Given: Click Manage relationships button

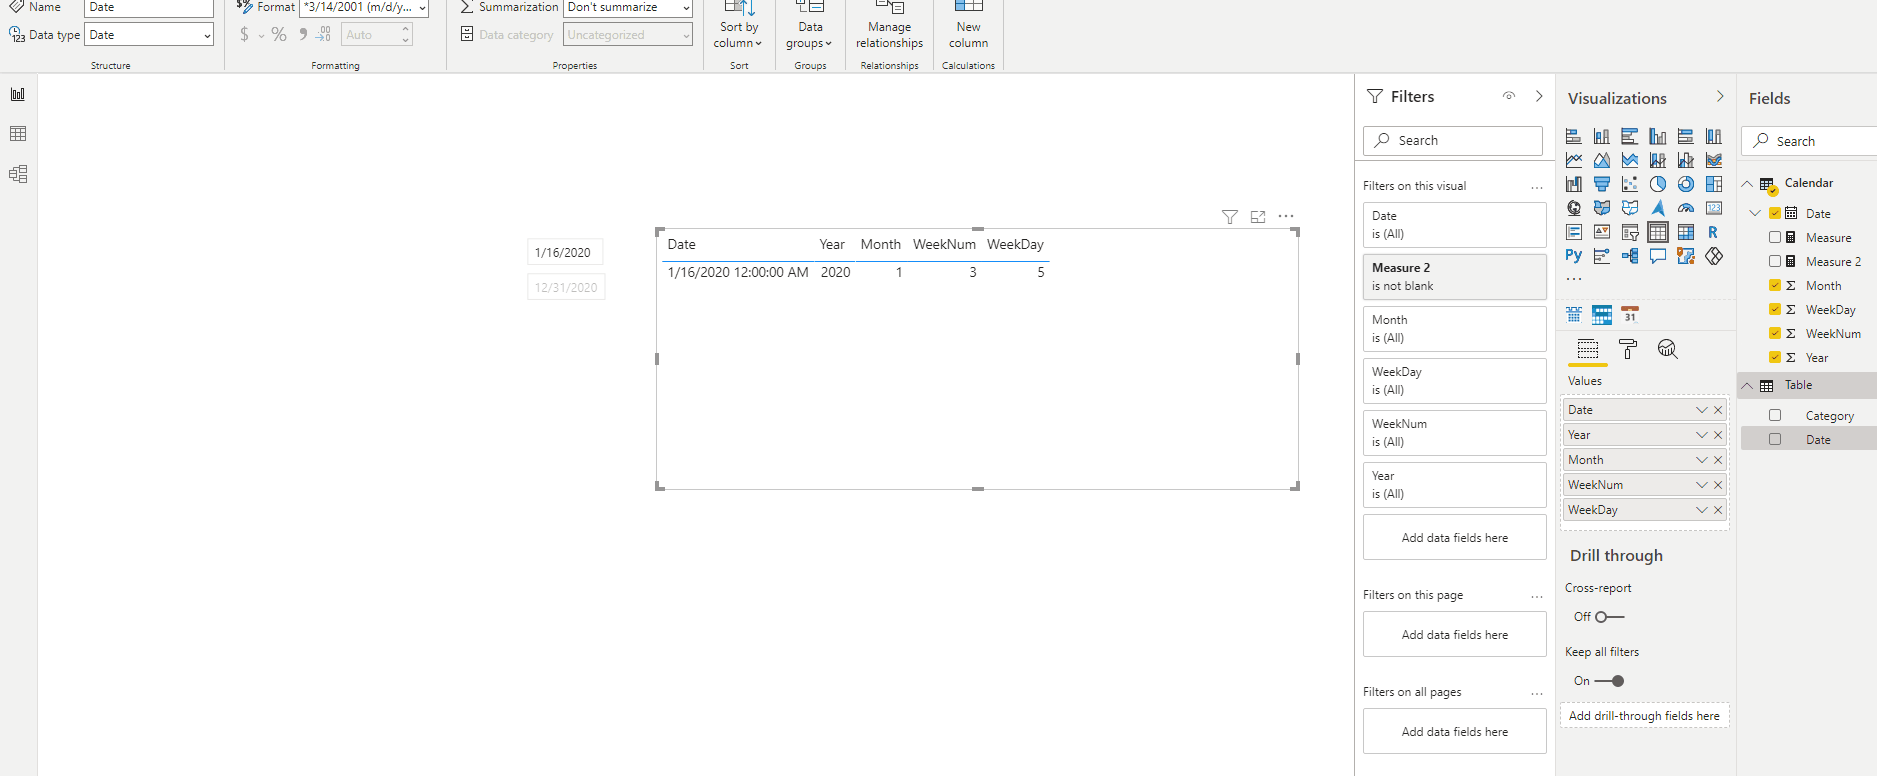Looking at the screenshot, I should coord(889,26).
